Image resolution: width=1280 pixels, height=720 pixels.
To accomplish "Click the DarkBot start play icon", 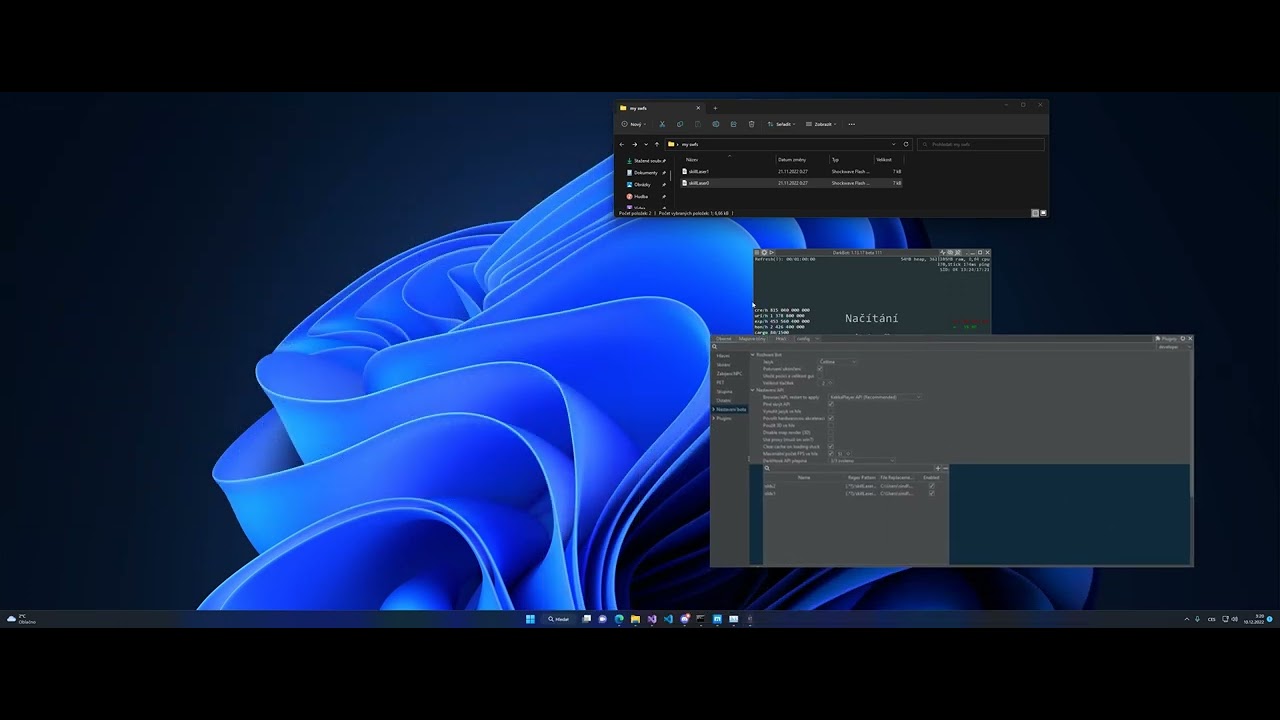I will (771, 252).
